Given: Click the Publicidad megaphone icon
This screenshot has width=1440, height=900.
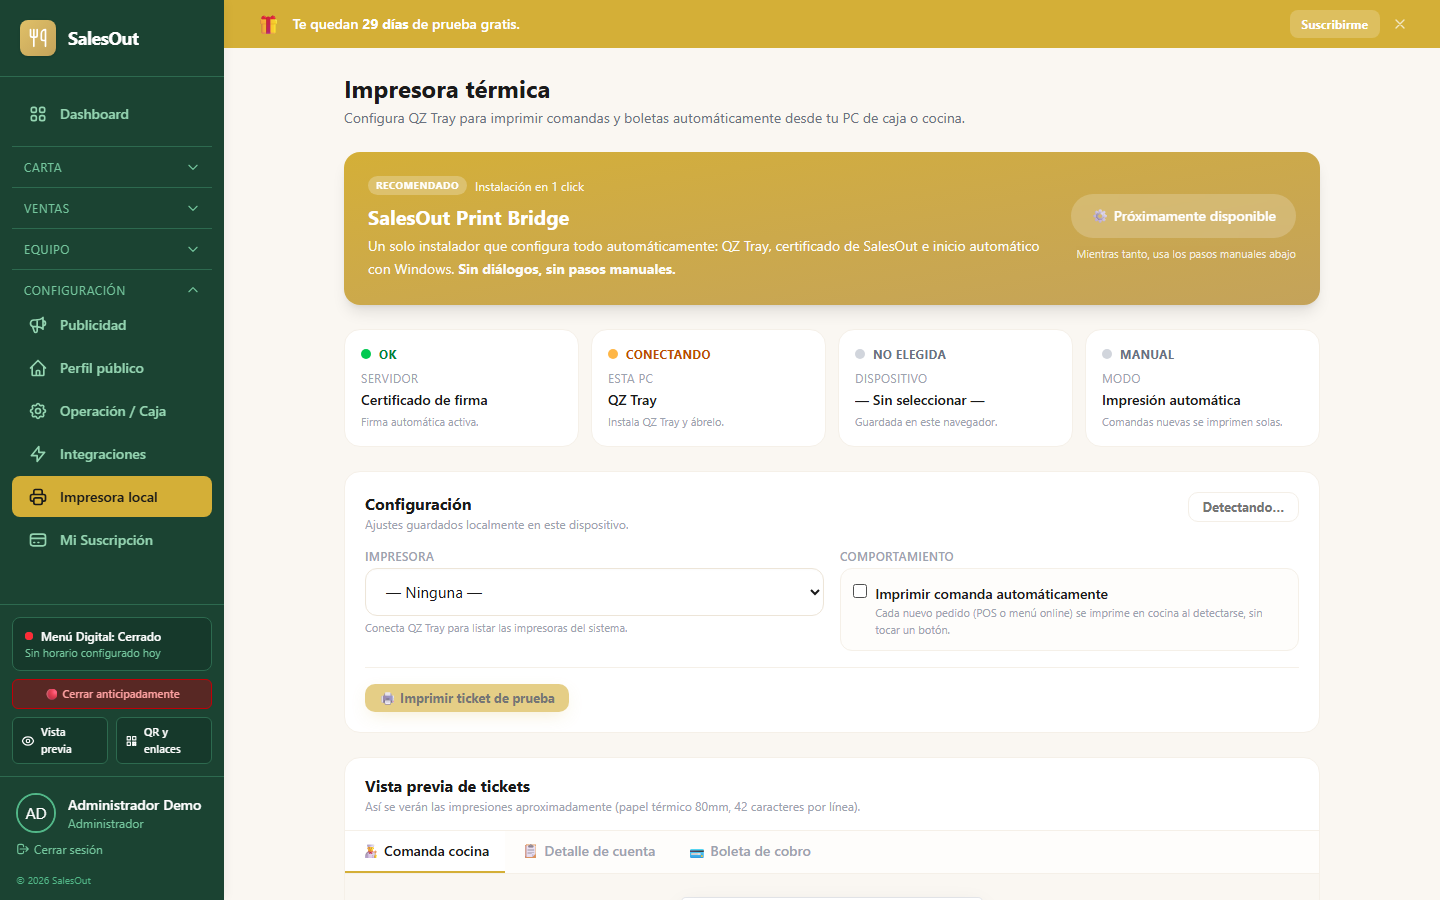Looking at the screenshot, I should point(38,325).
